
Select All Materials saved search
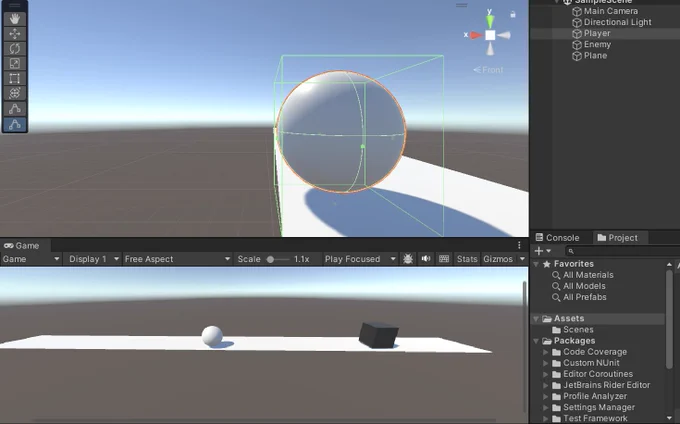588,275
